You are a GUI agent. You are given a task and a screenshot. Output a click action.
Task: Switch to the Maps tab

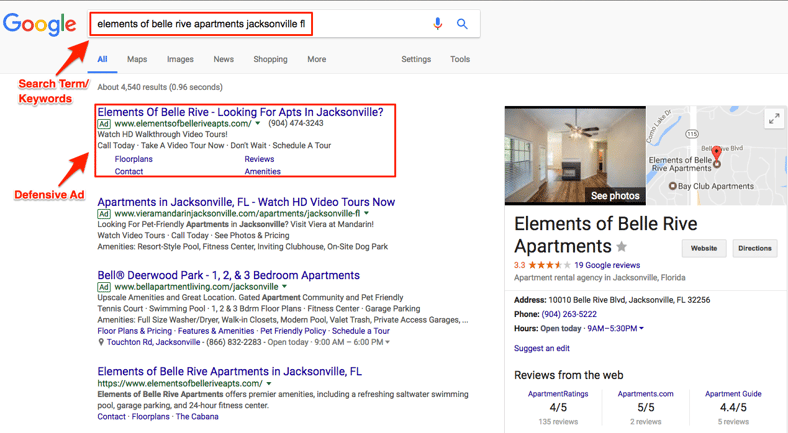point(137,59)
